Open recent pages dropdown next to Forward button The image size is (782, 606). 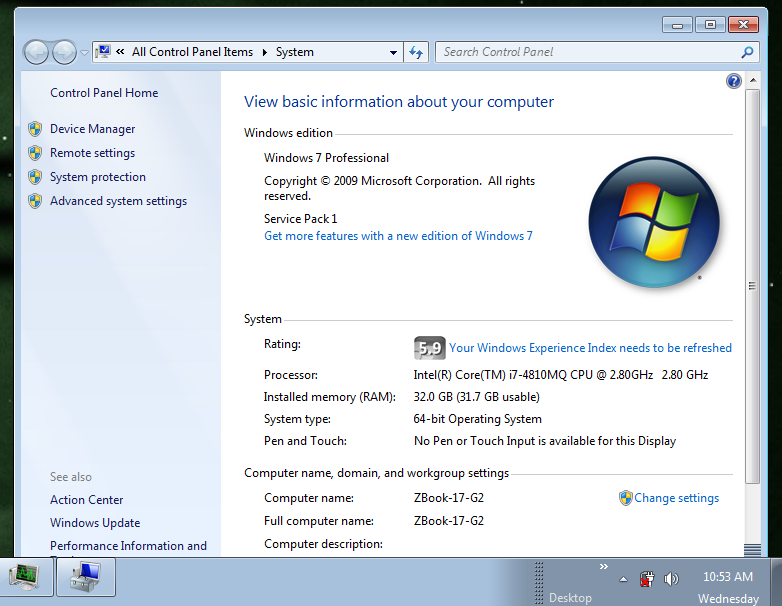[x=84, y=53]
